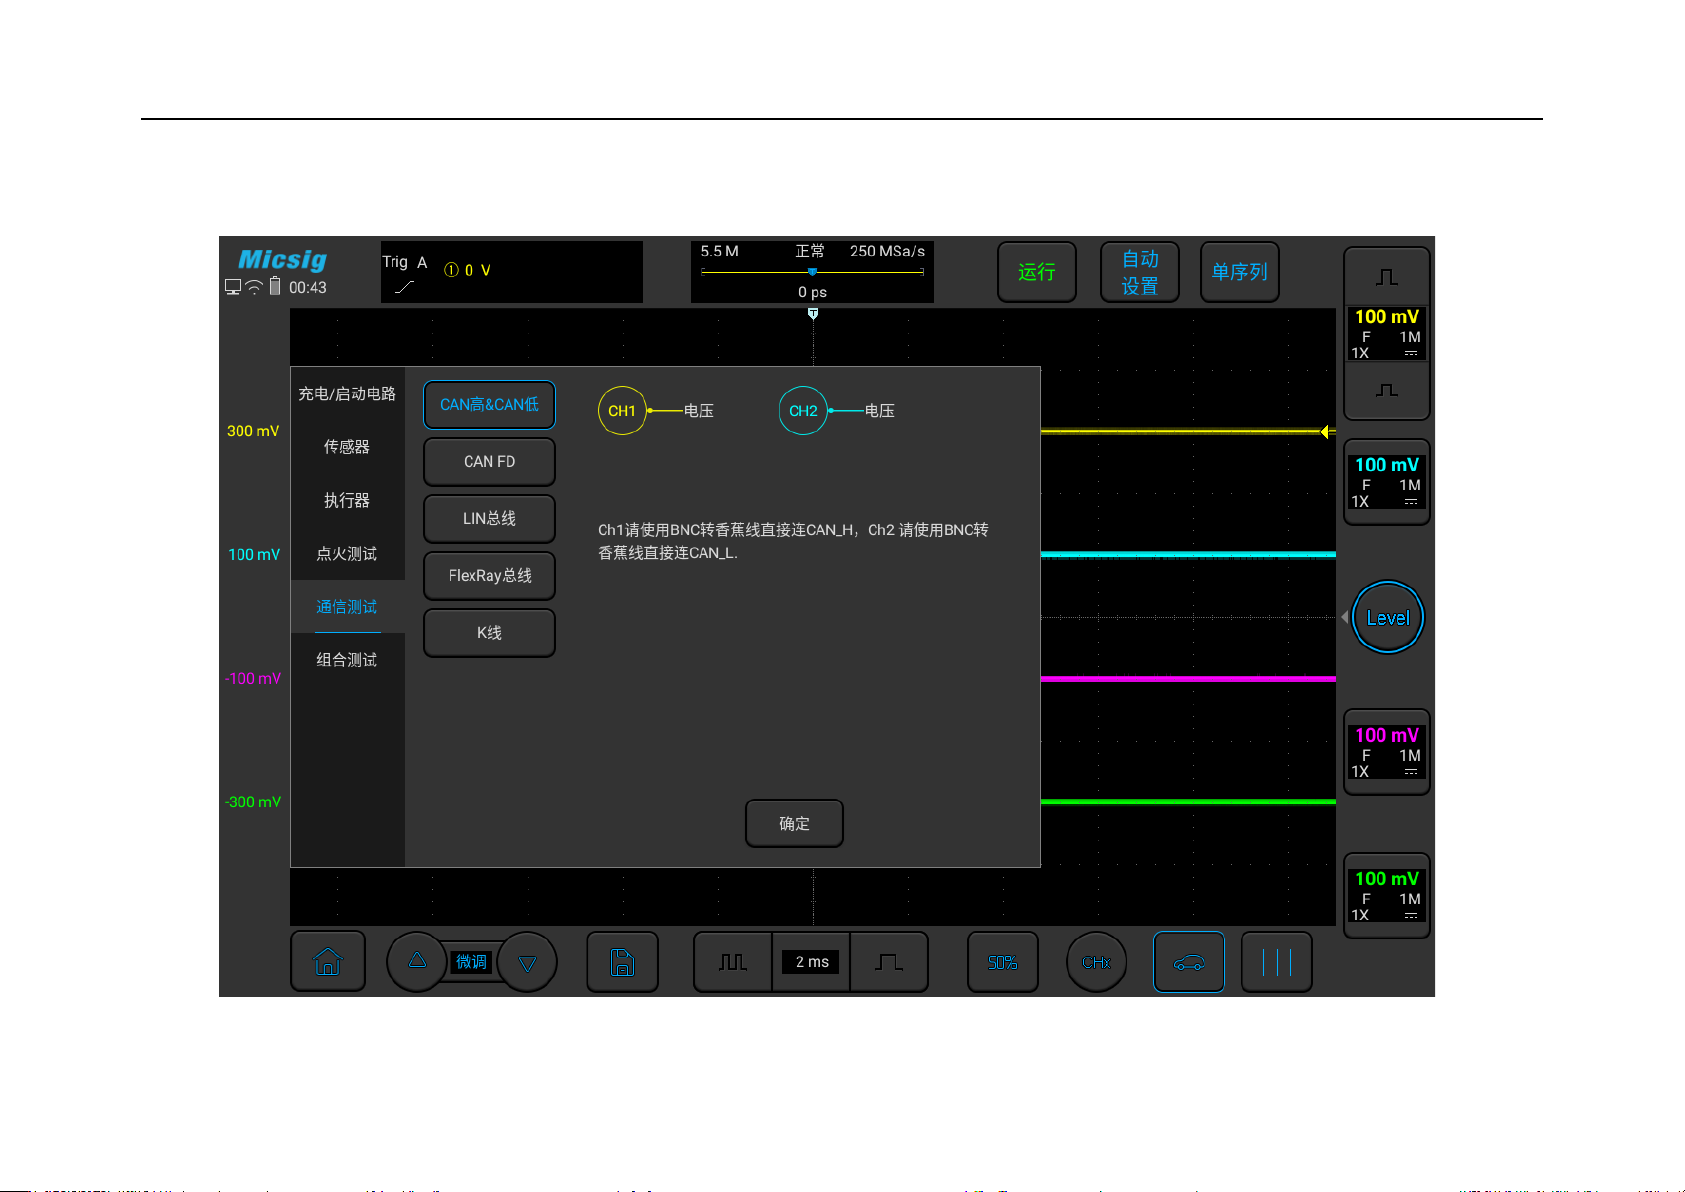Open magenta channel 3 100 mV settings
Screen dimensions: 1685x1192
(1387, 752)
